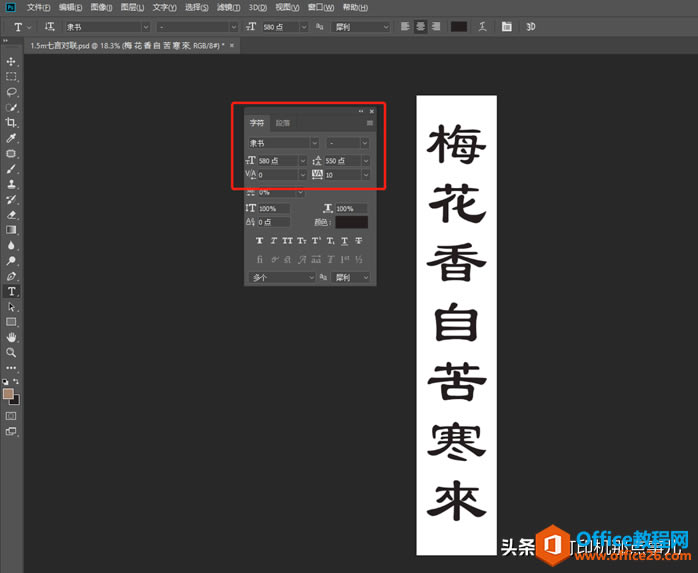Click the foreground color swatch in toolbox
Screen dimensions: 698x573
coord(8,394)
